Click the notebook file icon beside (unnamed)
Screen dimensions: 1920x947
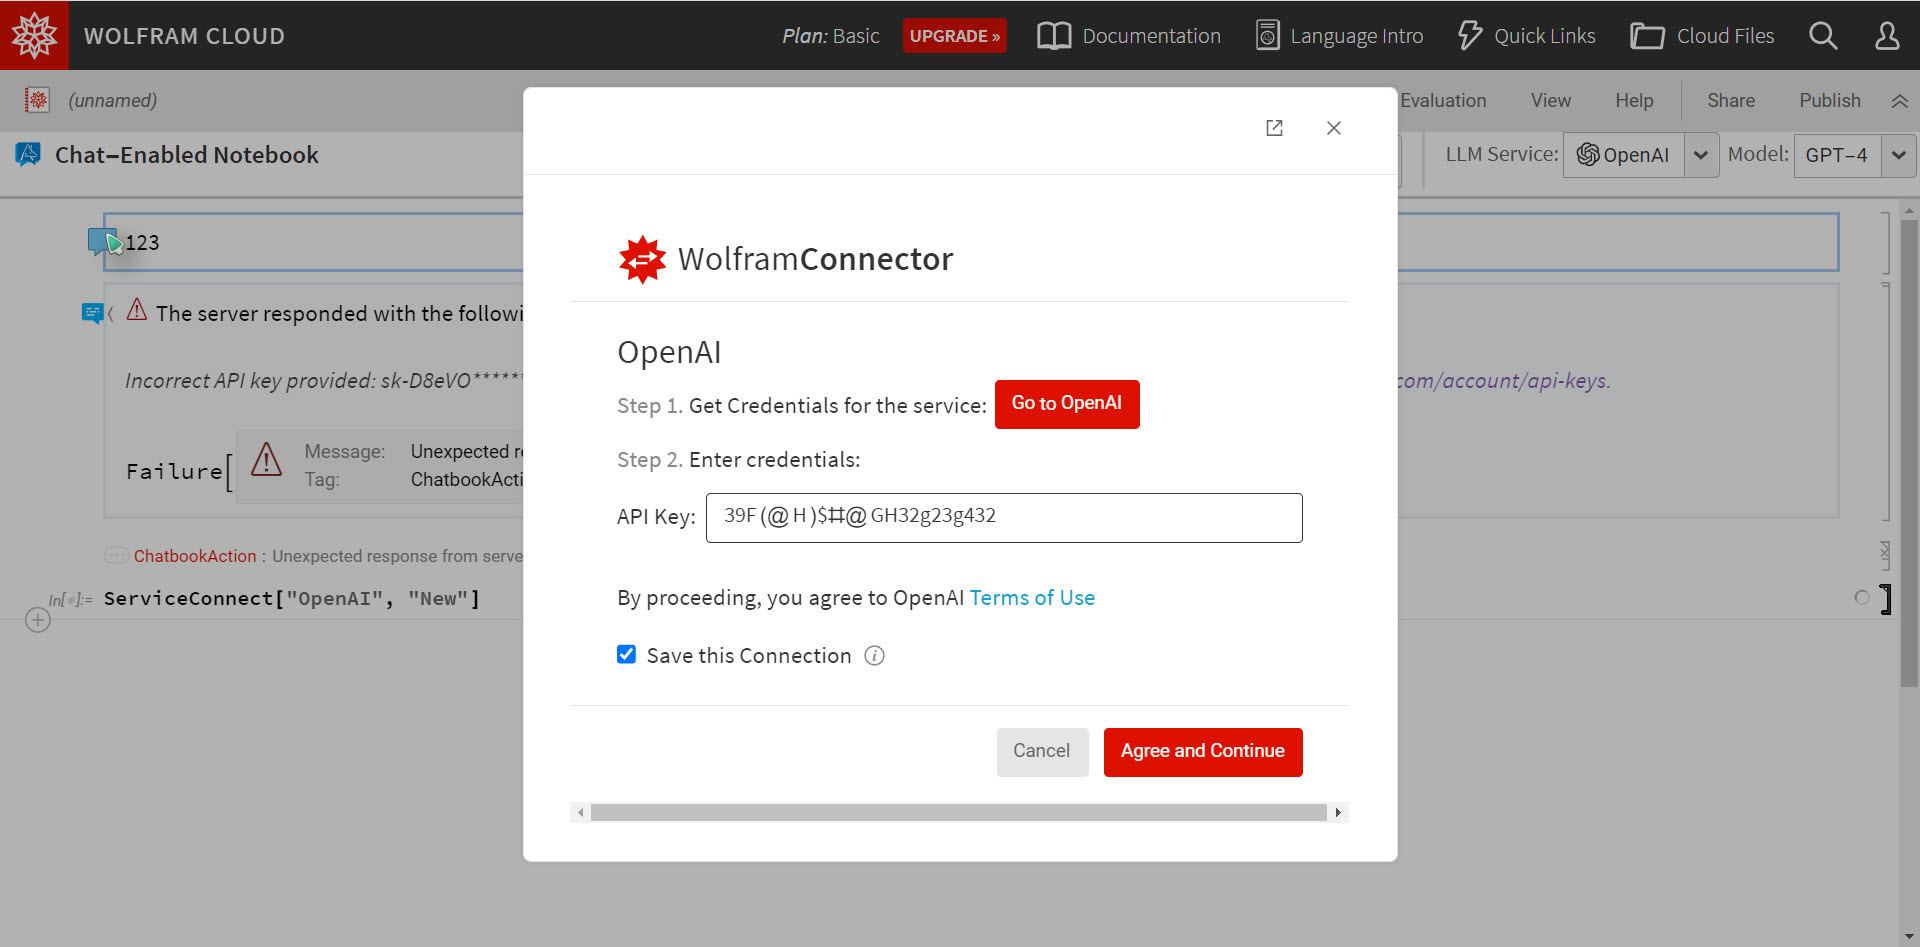pyautogui.click(x=37, y=100)
